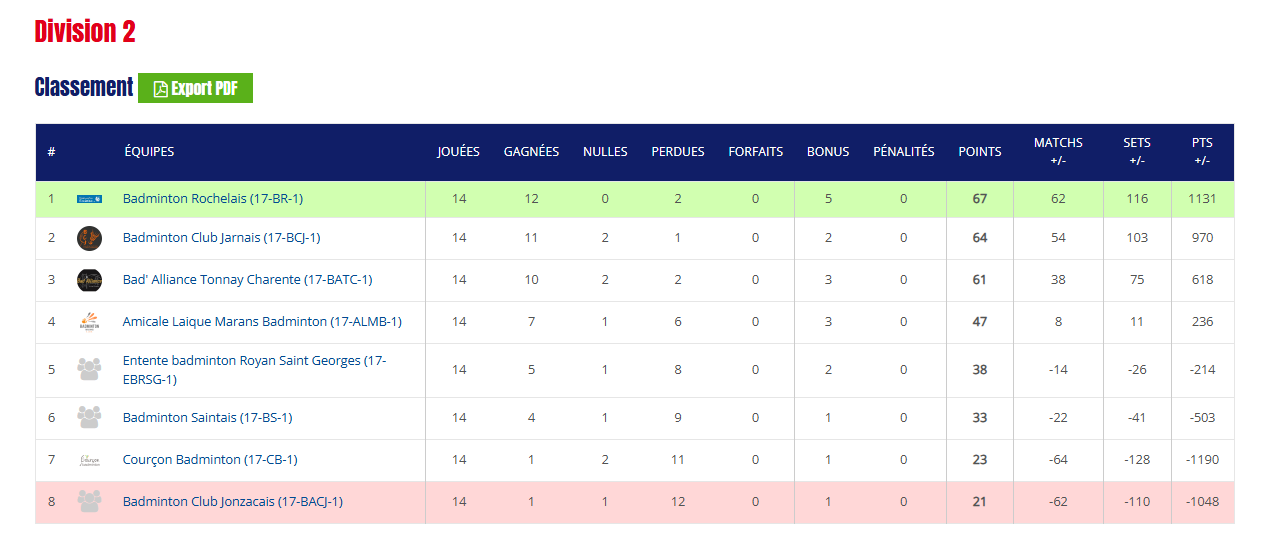
Task: Click Amicale Laique Marans Badminton logo
Action: (89, 322)
